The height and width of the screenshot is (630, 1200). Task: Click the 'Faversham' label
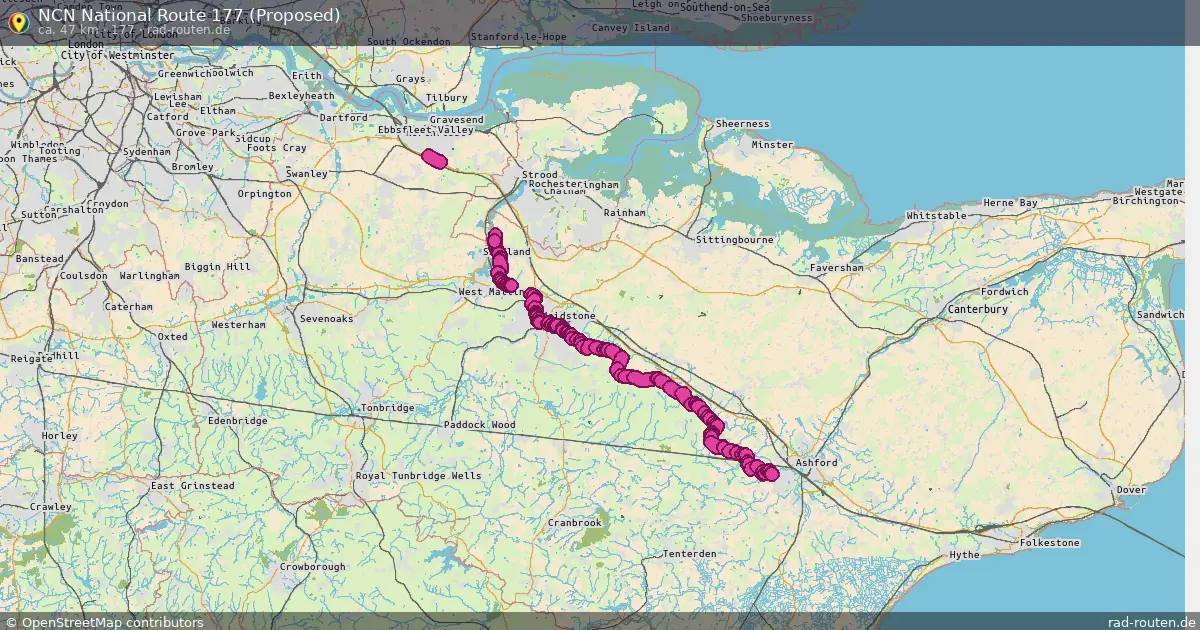(x=835, y=269)
